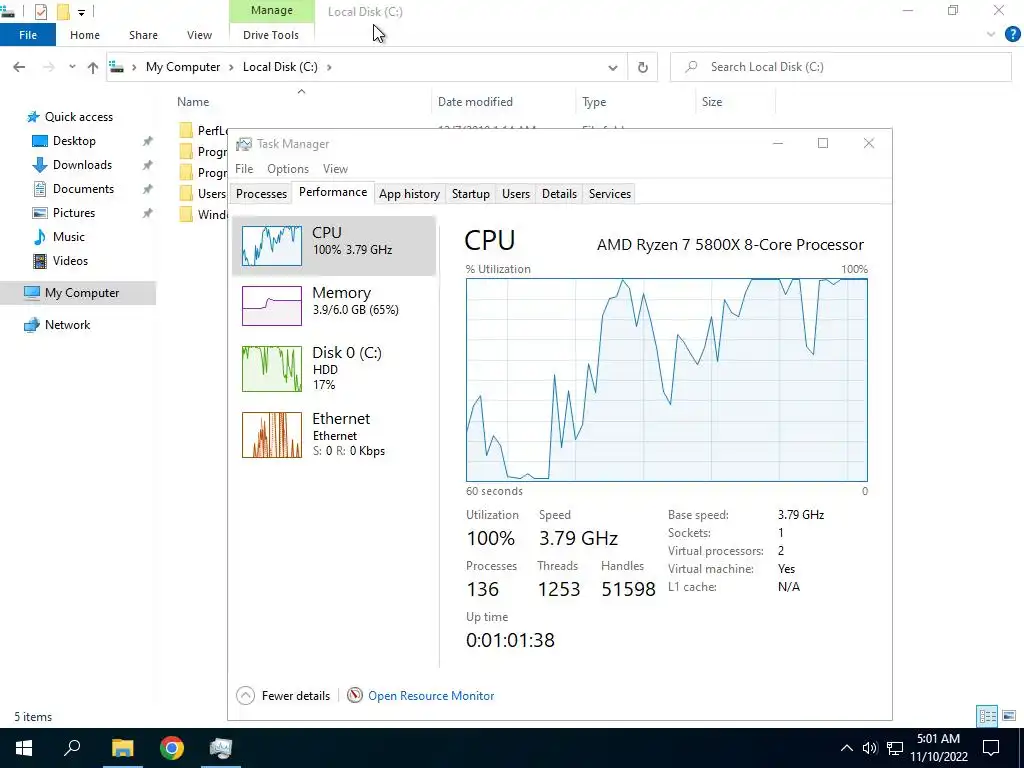The image size is (1024, 768).
Task: Open Task Manager View menu
Action: coord(335,168)
